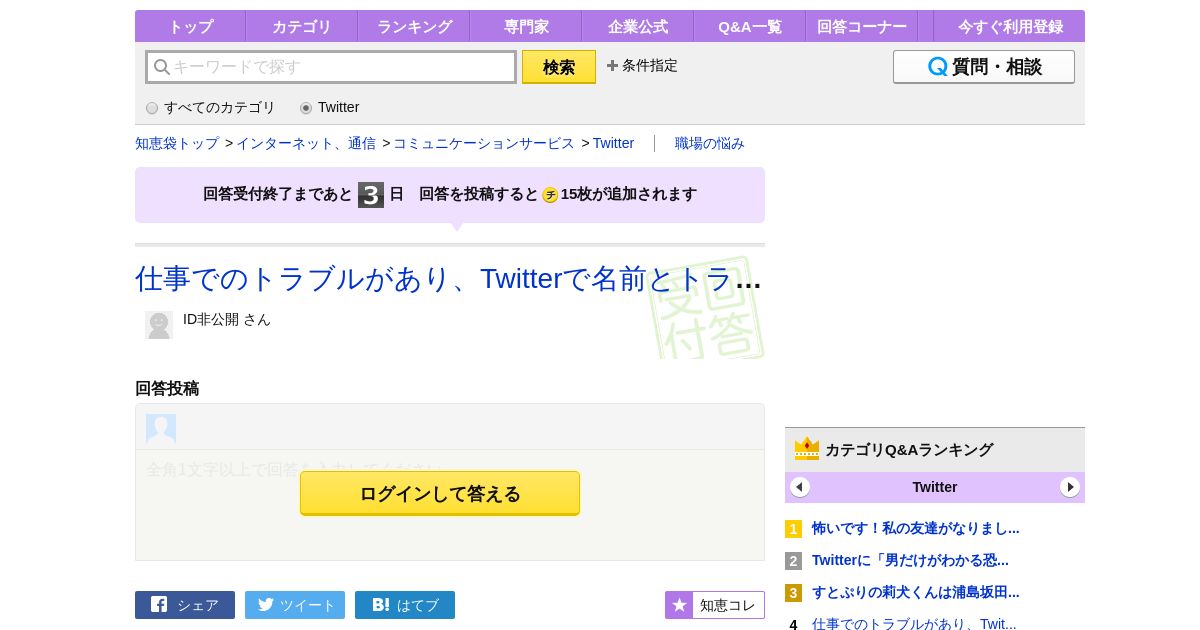The height and width of the screenshot is (630, 1200).
Task: Open 知恵袋トップ breadcrumb link
Action: (177, 143)
